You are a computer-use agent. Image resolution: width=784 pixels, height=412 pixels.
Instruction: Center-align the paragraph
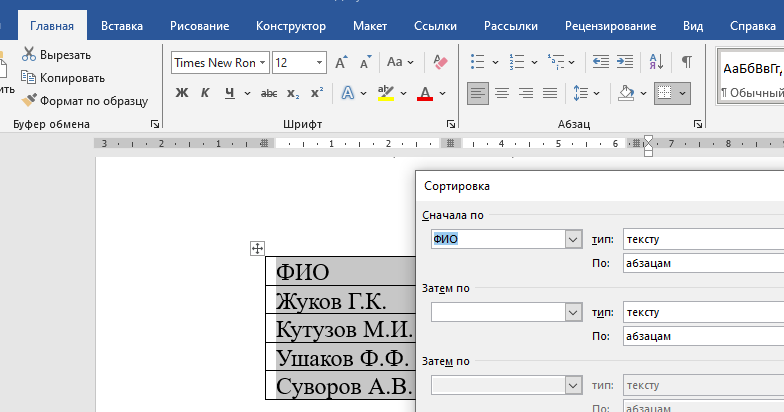pyautogui.click(x=502, y=93)
